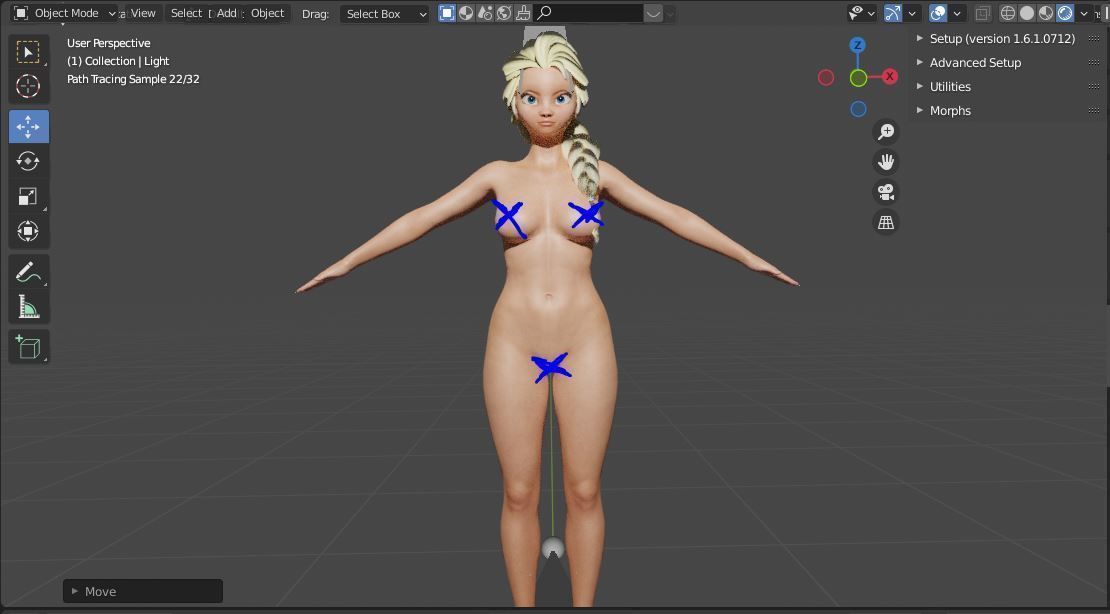1110x614 pixels.
Task: Select the Select Box tool in left toolbar
Action: click(28, 52)
